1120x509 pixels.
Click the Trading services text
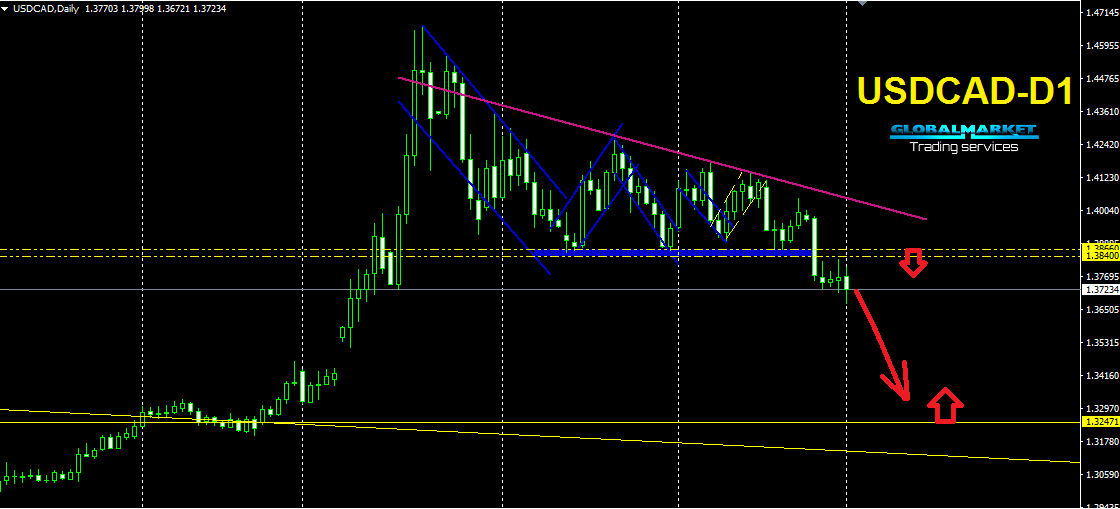963,147
